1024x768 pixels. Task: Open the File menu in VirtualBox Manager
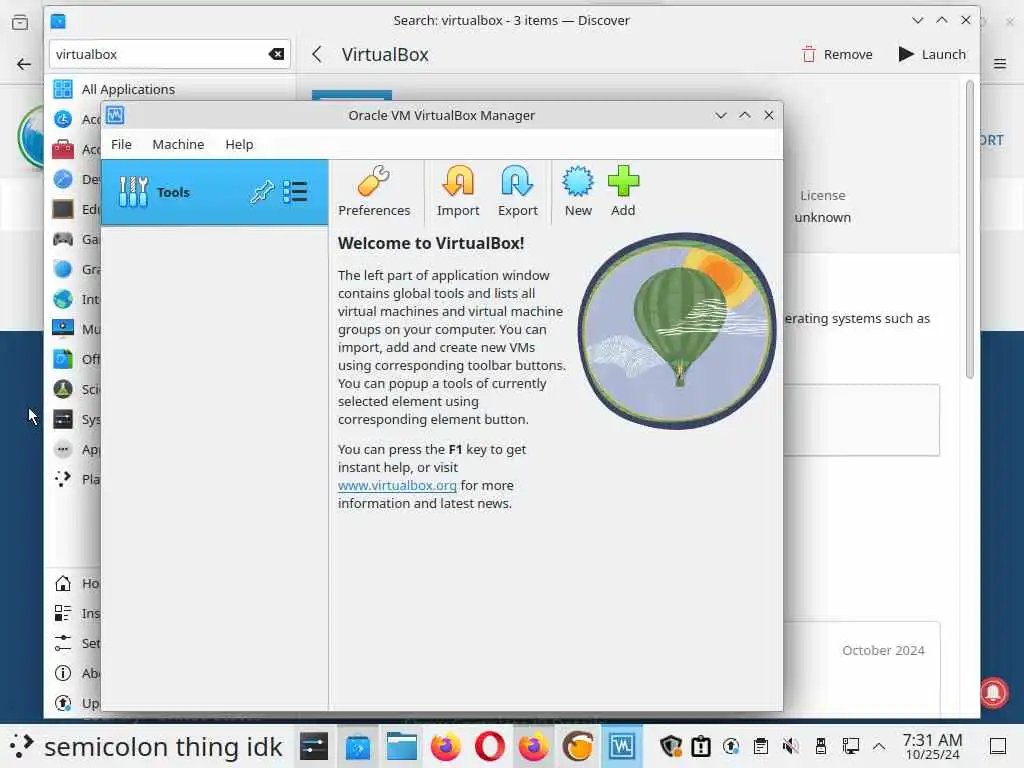click(x=121, y=144)
